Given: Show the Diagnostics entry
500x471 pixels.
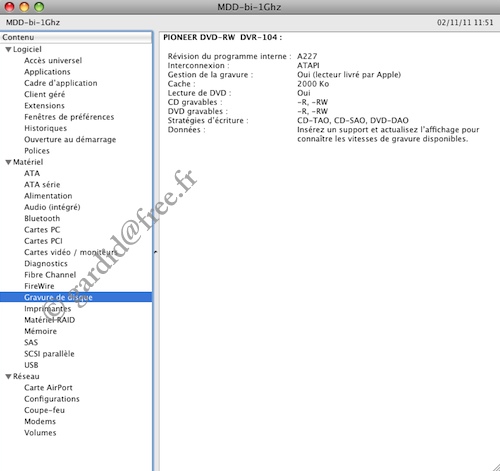Looking at the screenshot, I should point(46,264).
